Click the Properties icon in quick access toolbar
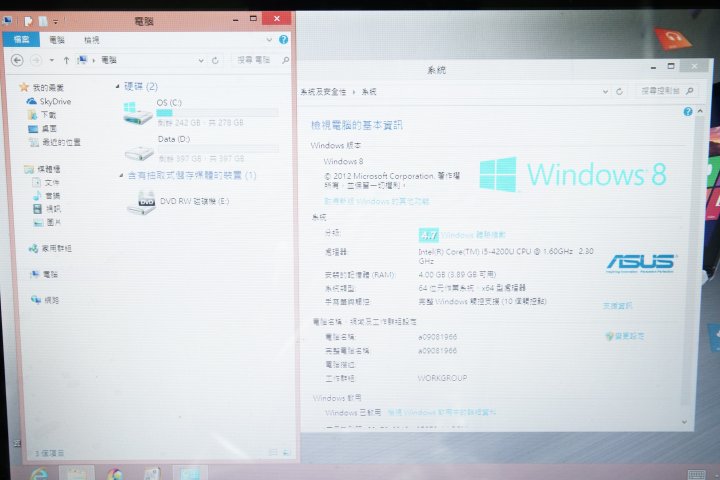 click(x=28, y=21)
